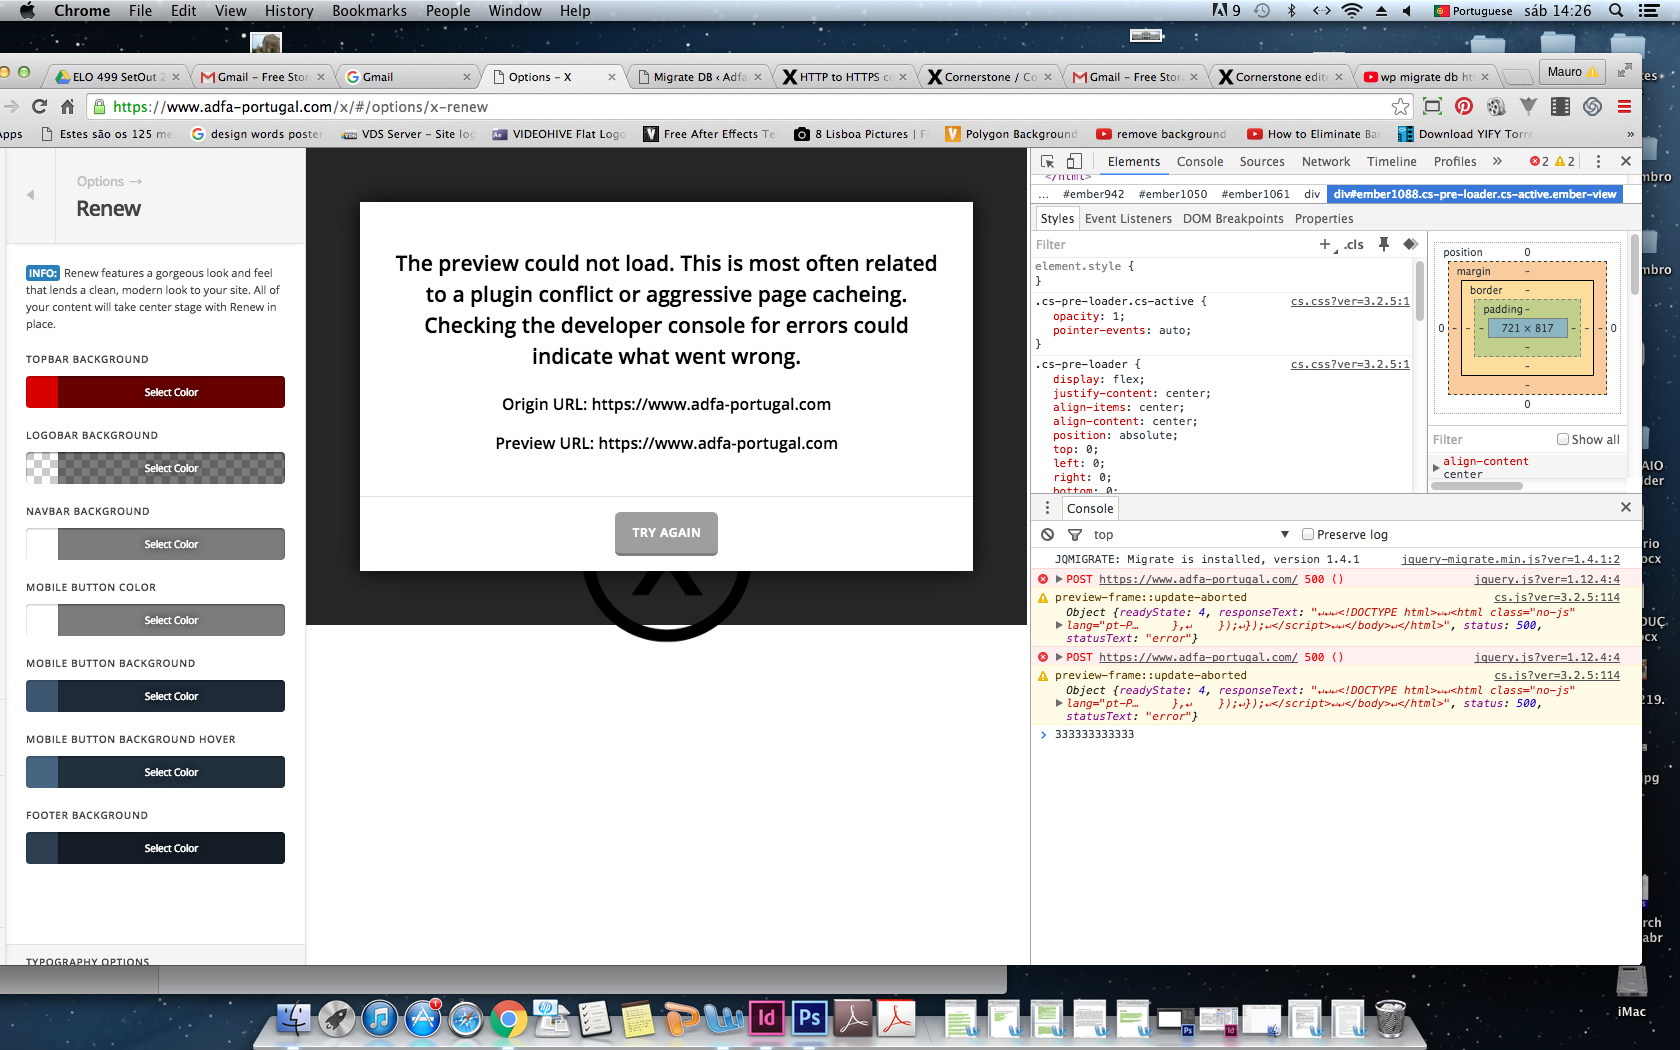Open Spotlight search in the menu bar
This screenshot has width=1680, height=1050.
(1616, 11)
